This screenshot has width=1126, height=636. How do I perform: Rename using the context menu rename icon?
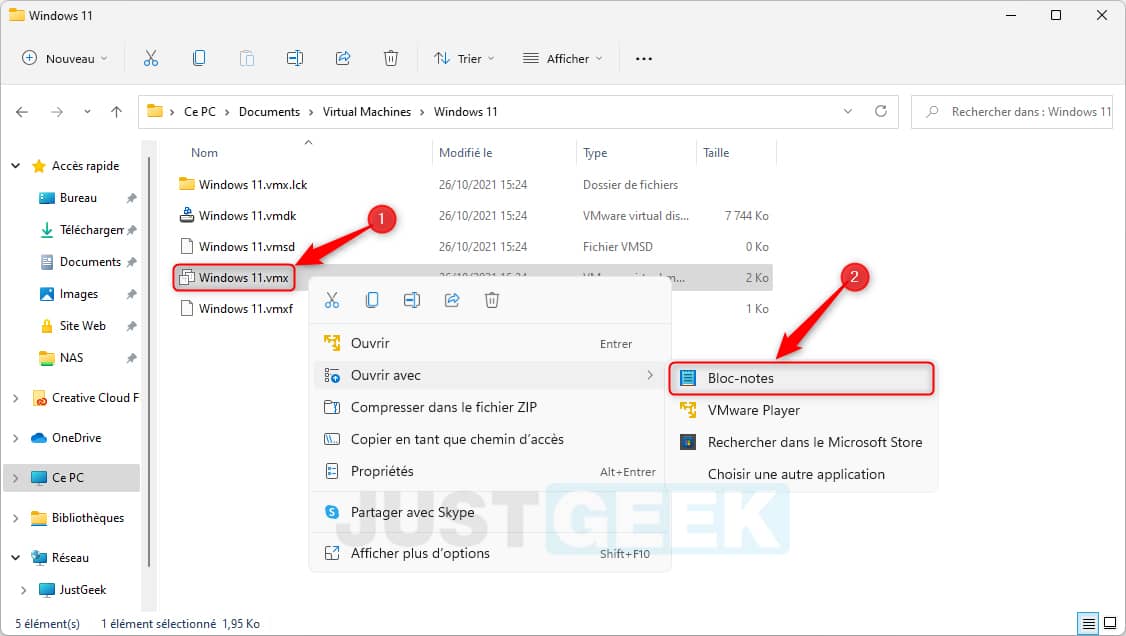(x=412, y=300)
